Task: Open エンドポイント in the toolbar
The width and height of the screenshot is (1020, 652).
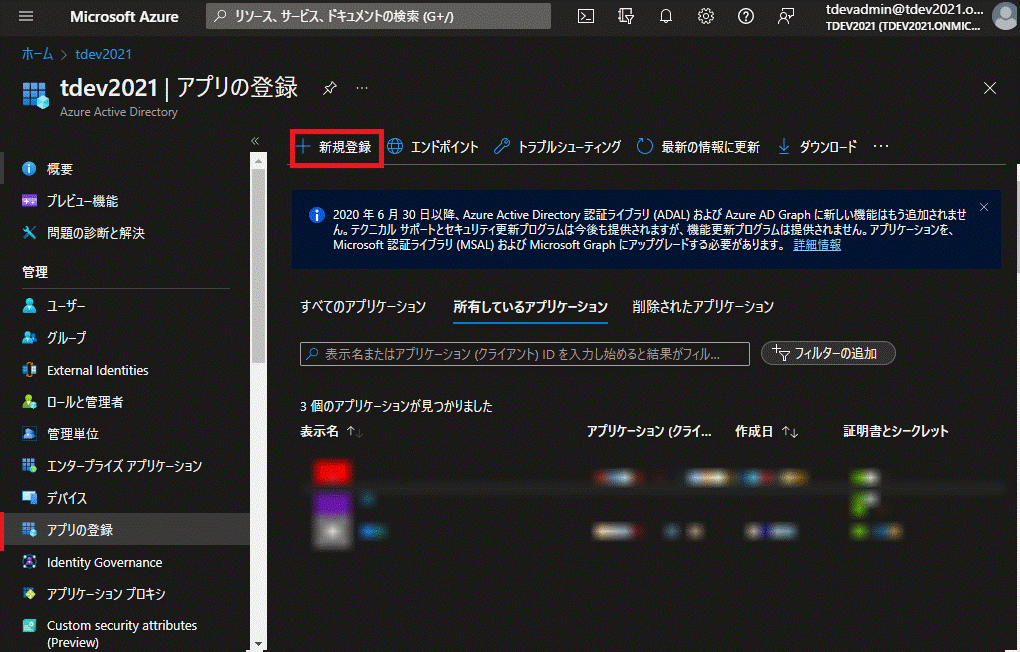Action: point(433,147)
